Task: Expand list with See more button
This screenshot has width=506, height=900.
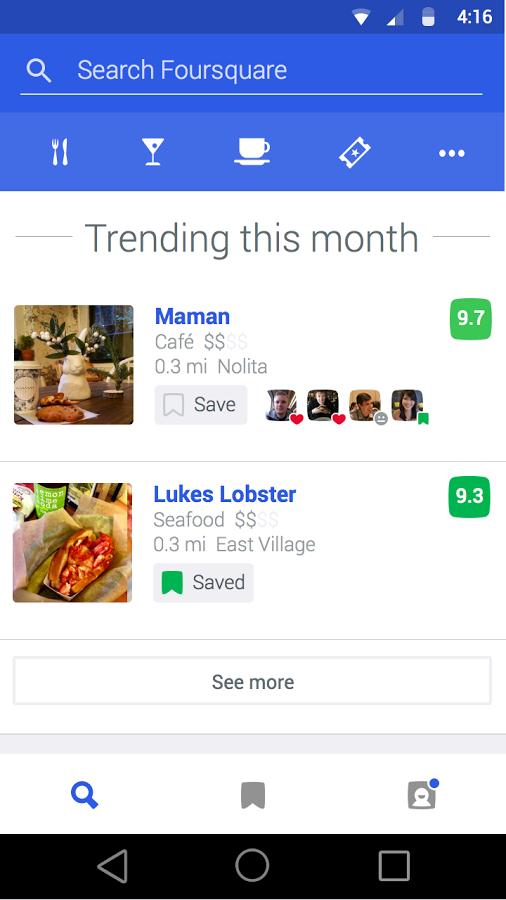Action: 252,681
